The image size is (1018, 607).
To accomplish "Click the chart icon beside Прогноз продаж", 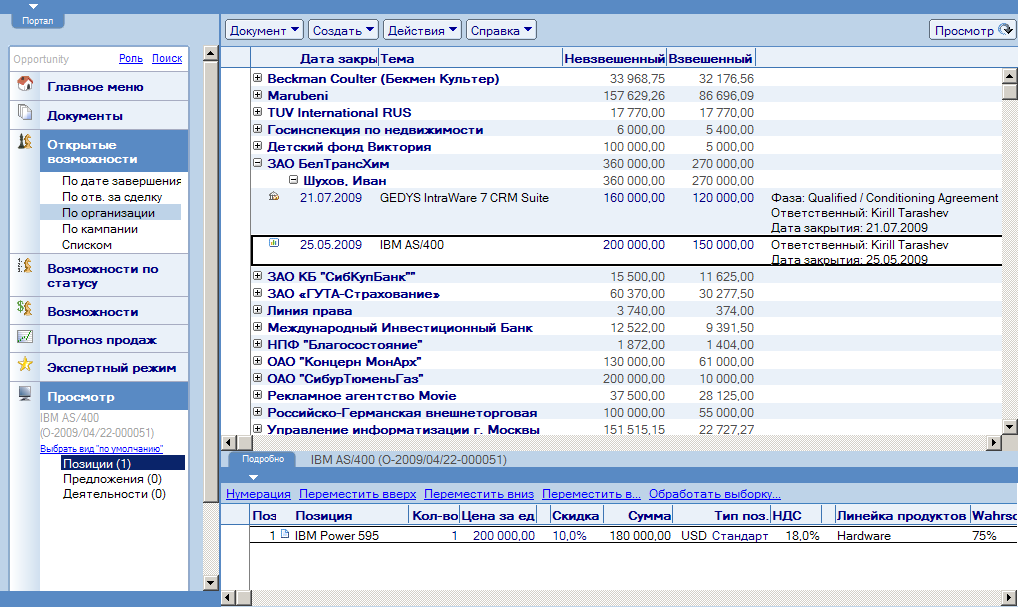I will 25,336.
